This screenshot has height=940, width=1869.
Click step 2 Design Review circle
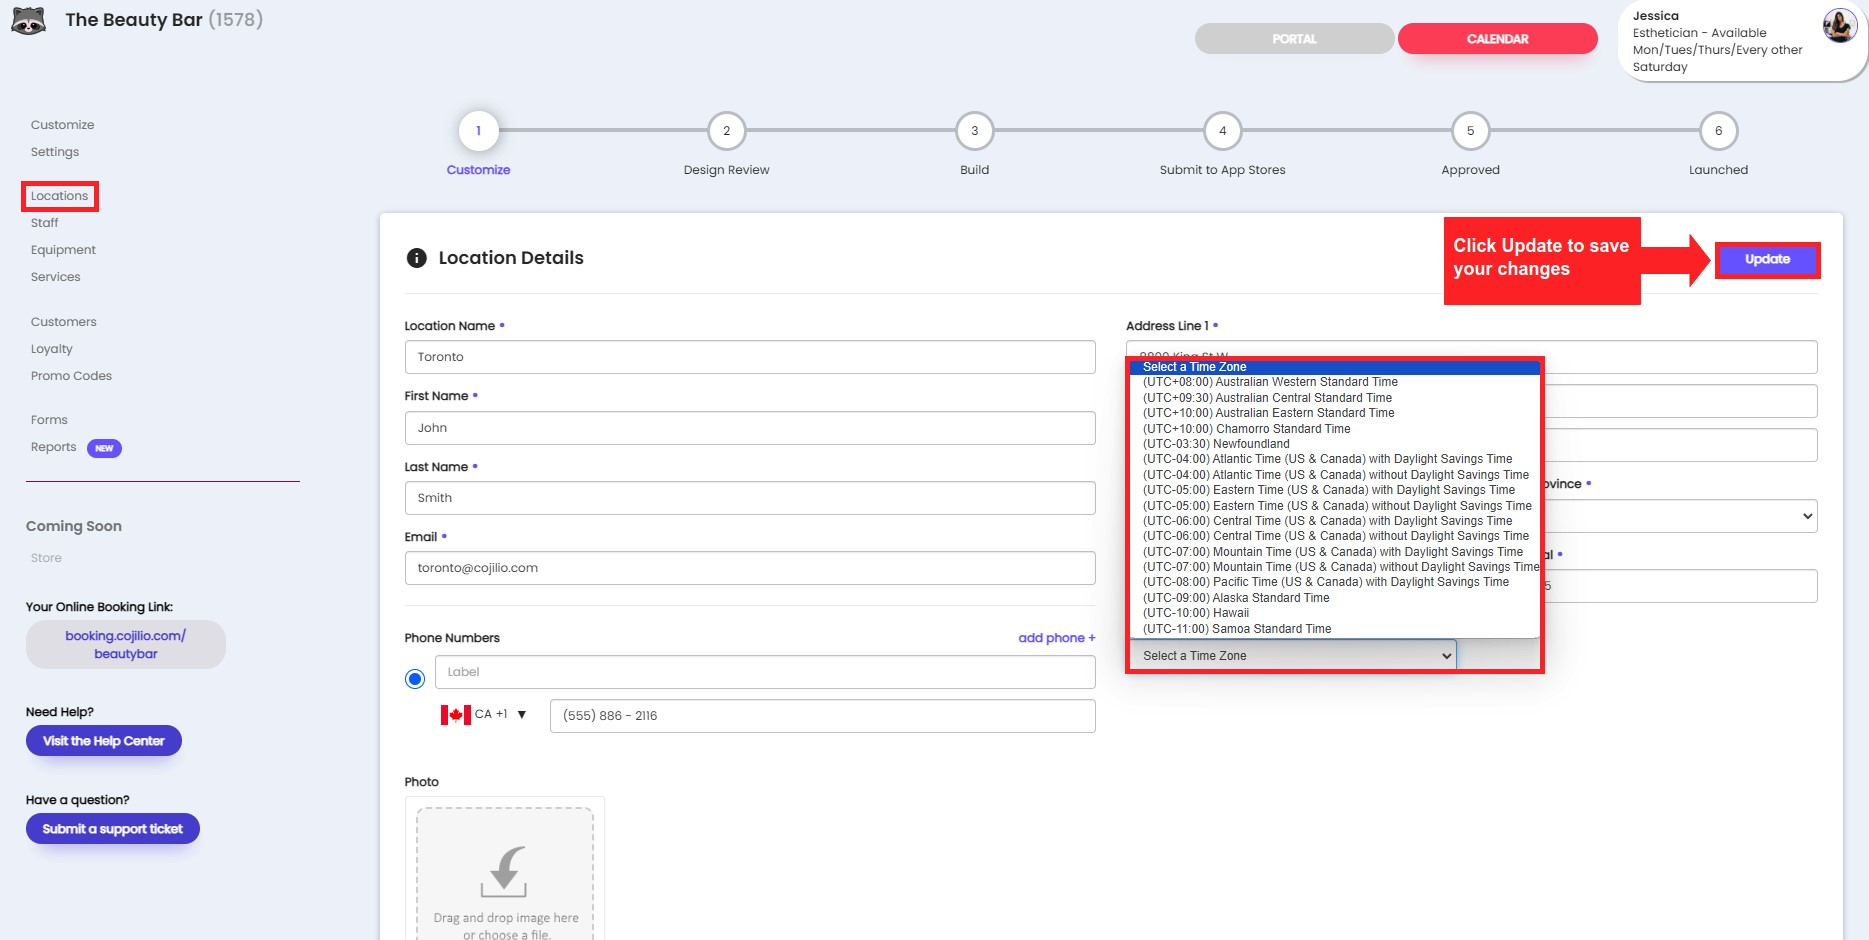[x=726, y=131]
